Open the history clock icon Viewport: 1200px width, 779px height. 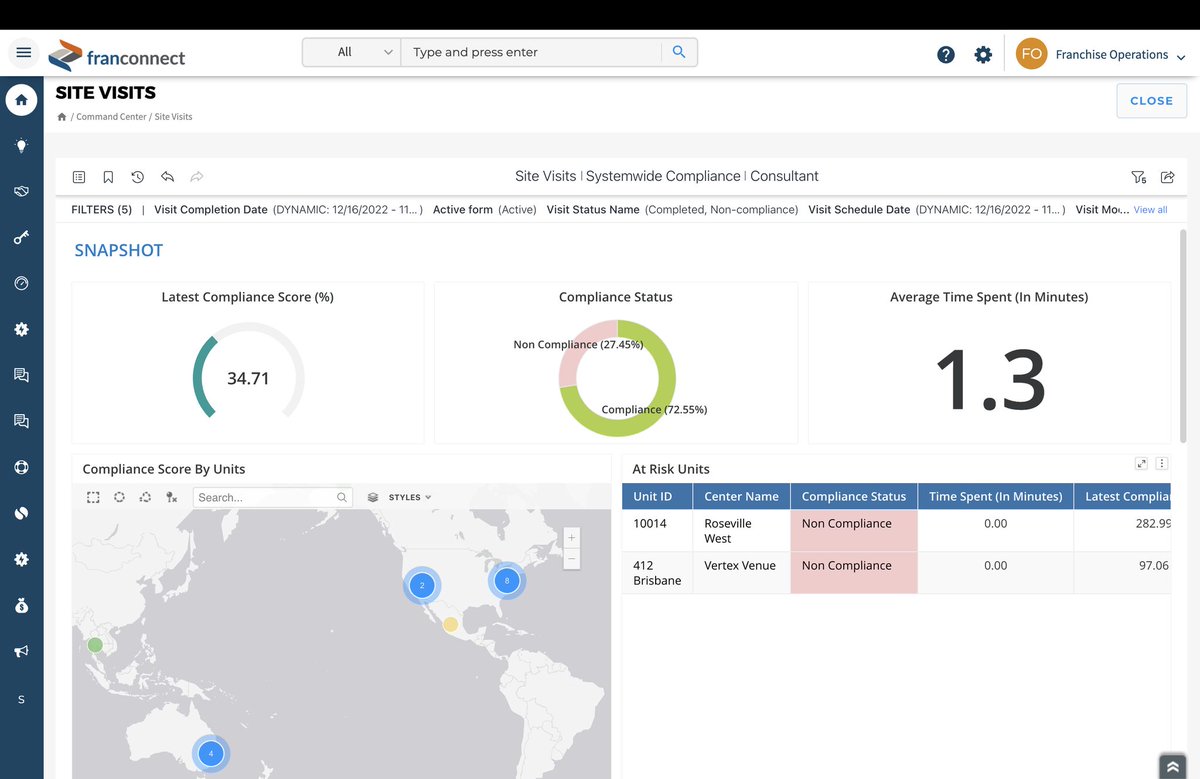point(137,177)
